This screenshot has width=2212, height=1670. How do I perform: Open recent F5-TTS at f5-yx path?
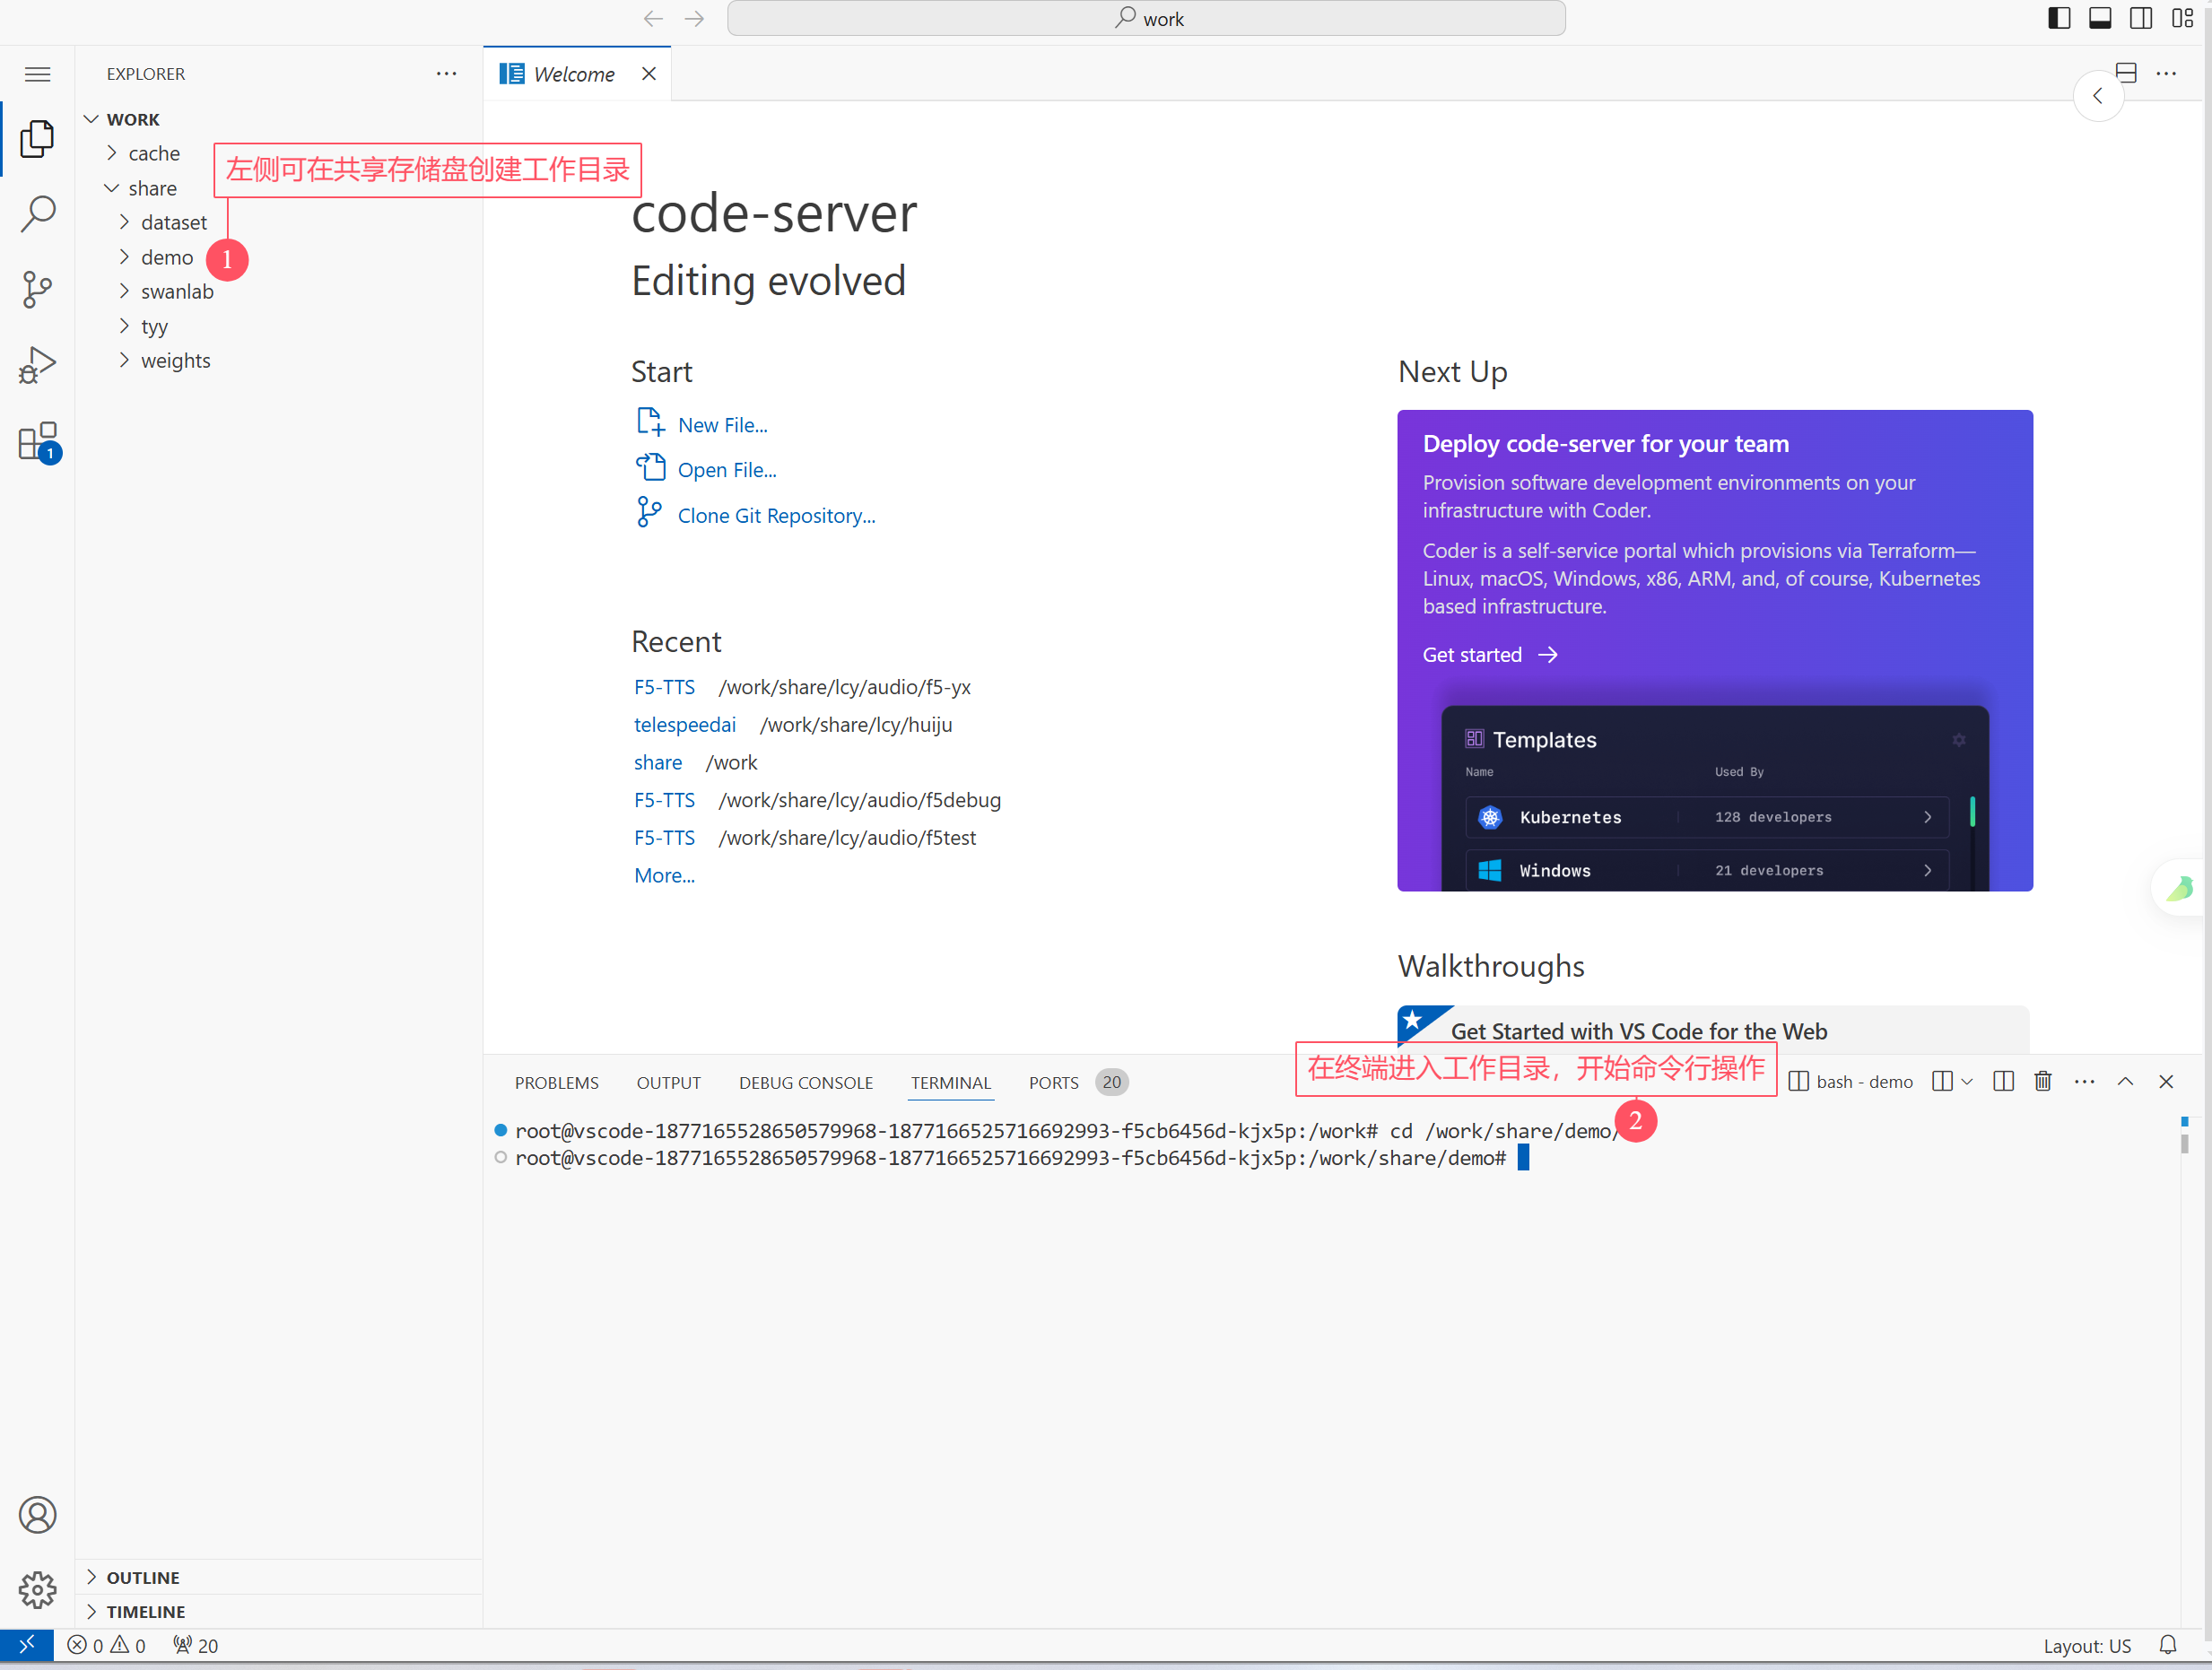point(664,687)
